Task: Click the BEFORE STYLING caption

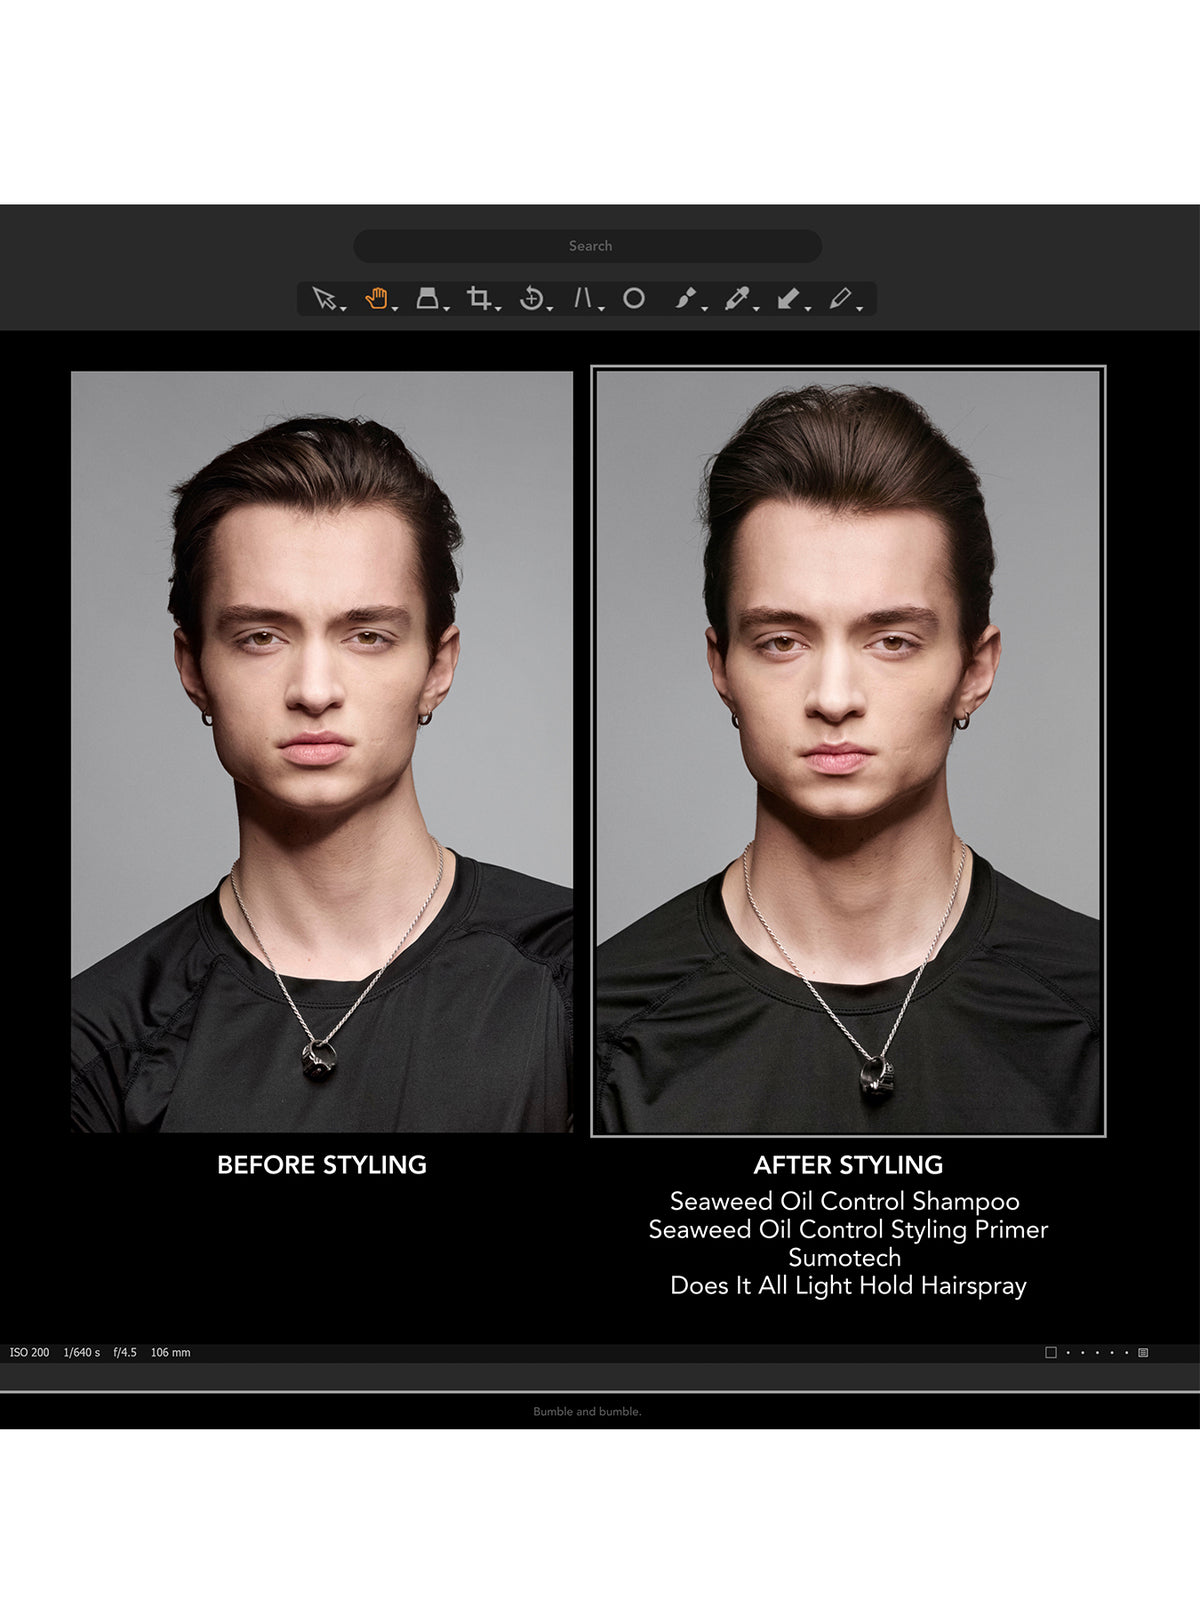Action: tap(322, 1165)
